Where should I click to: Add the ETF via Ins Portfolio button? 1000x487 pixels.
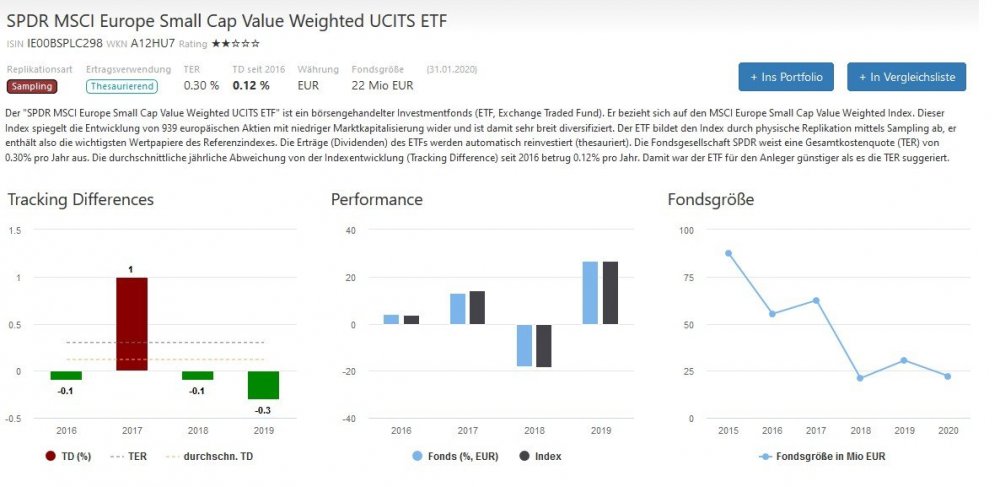pos(786,76)
